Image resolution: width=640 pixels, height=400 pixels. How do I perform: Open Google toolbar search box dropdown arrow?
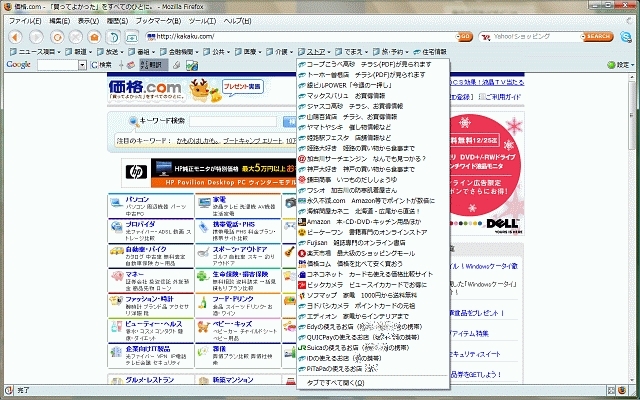tap(82, 65)
